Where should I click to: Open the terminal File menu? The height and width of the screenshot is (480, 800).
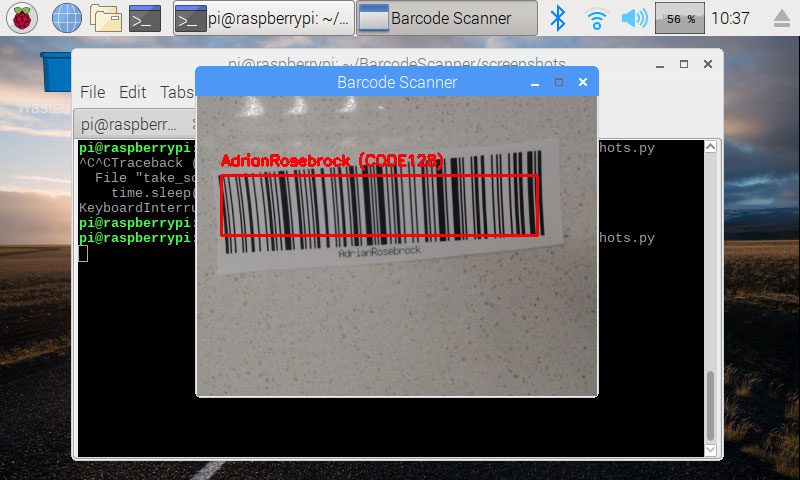(92, 92)
